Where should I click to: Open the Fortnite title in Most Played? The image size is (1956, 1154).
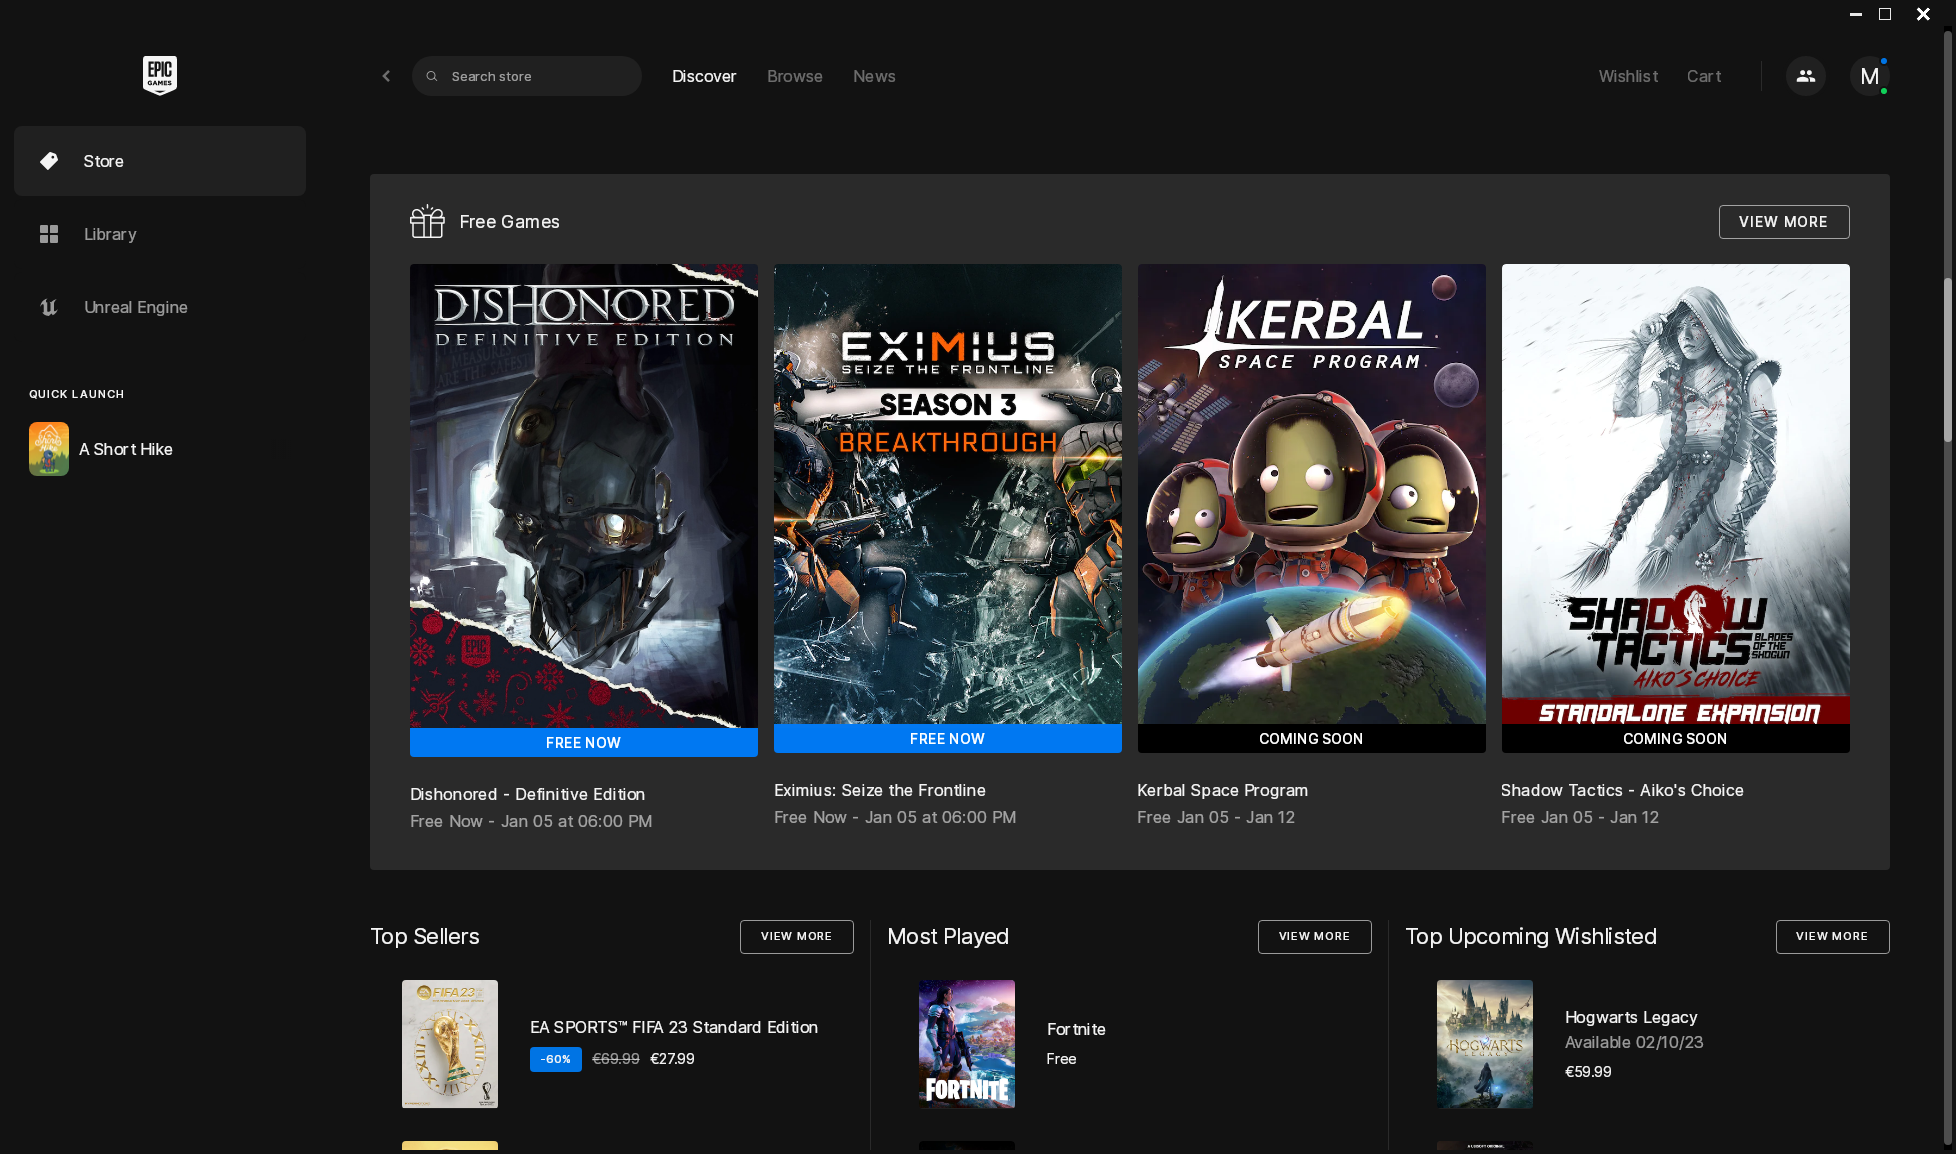tap(1076, 1029)
